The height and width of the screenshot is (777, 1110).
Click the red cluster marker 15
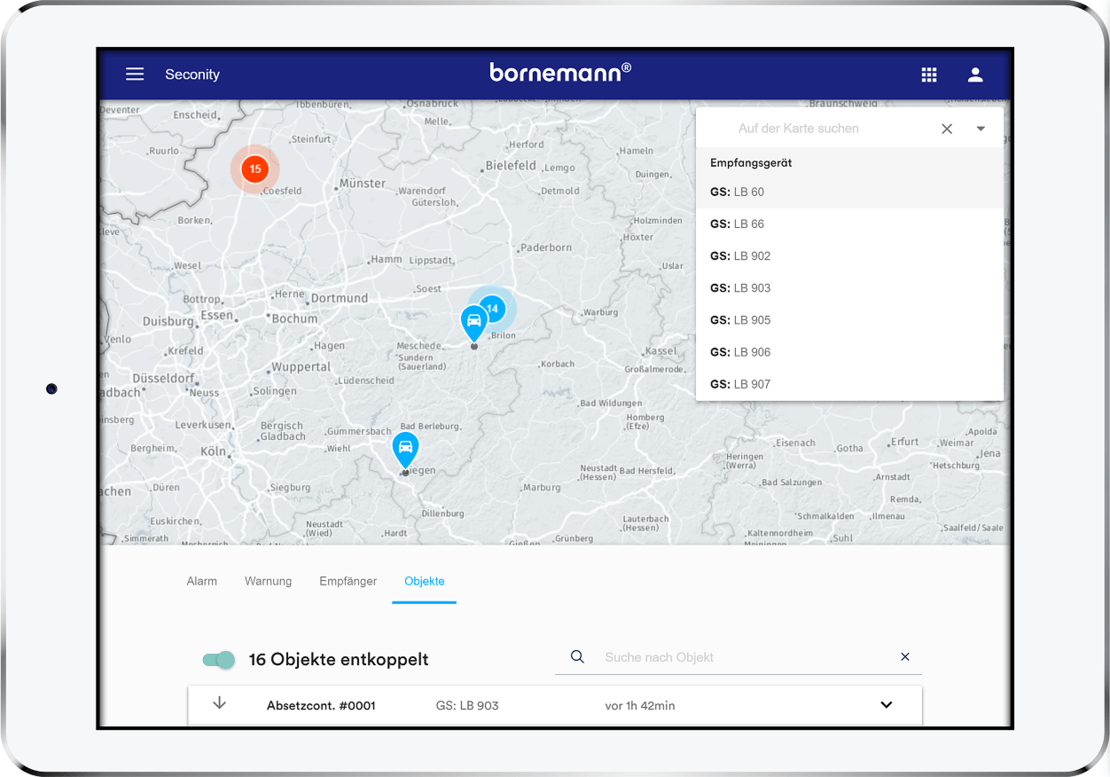coord(255,169)
